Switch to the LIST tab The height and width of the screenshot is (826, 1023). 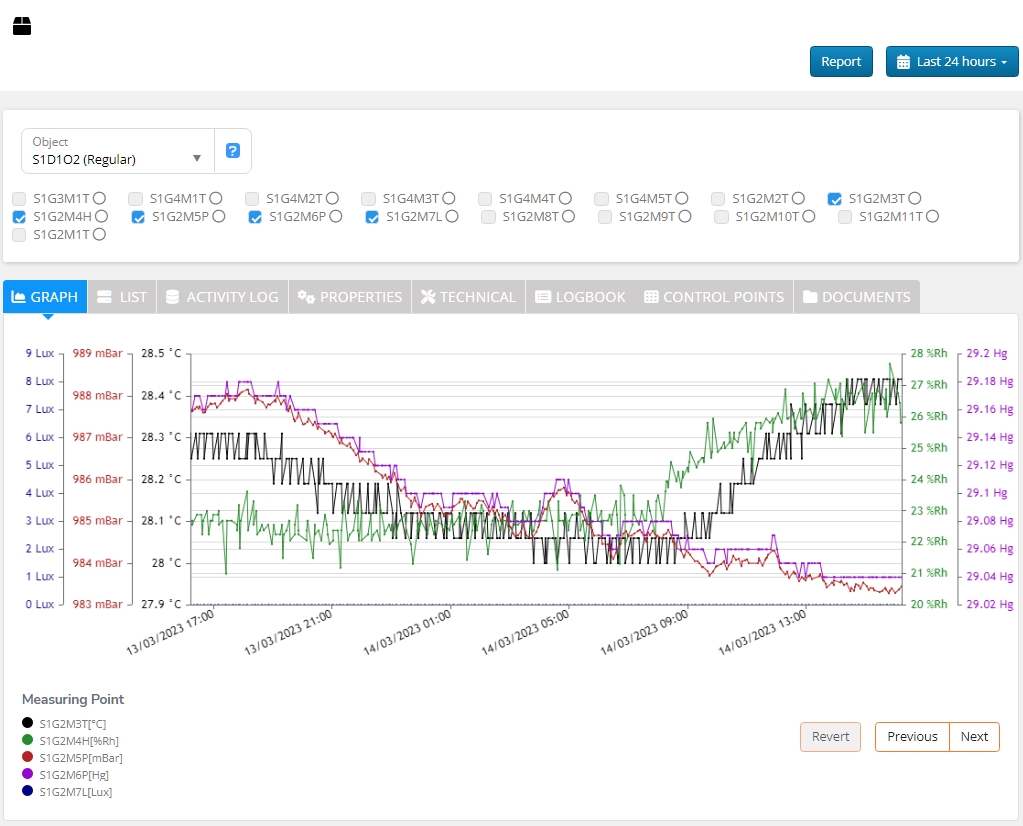tap(122, 297)
